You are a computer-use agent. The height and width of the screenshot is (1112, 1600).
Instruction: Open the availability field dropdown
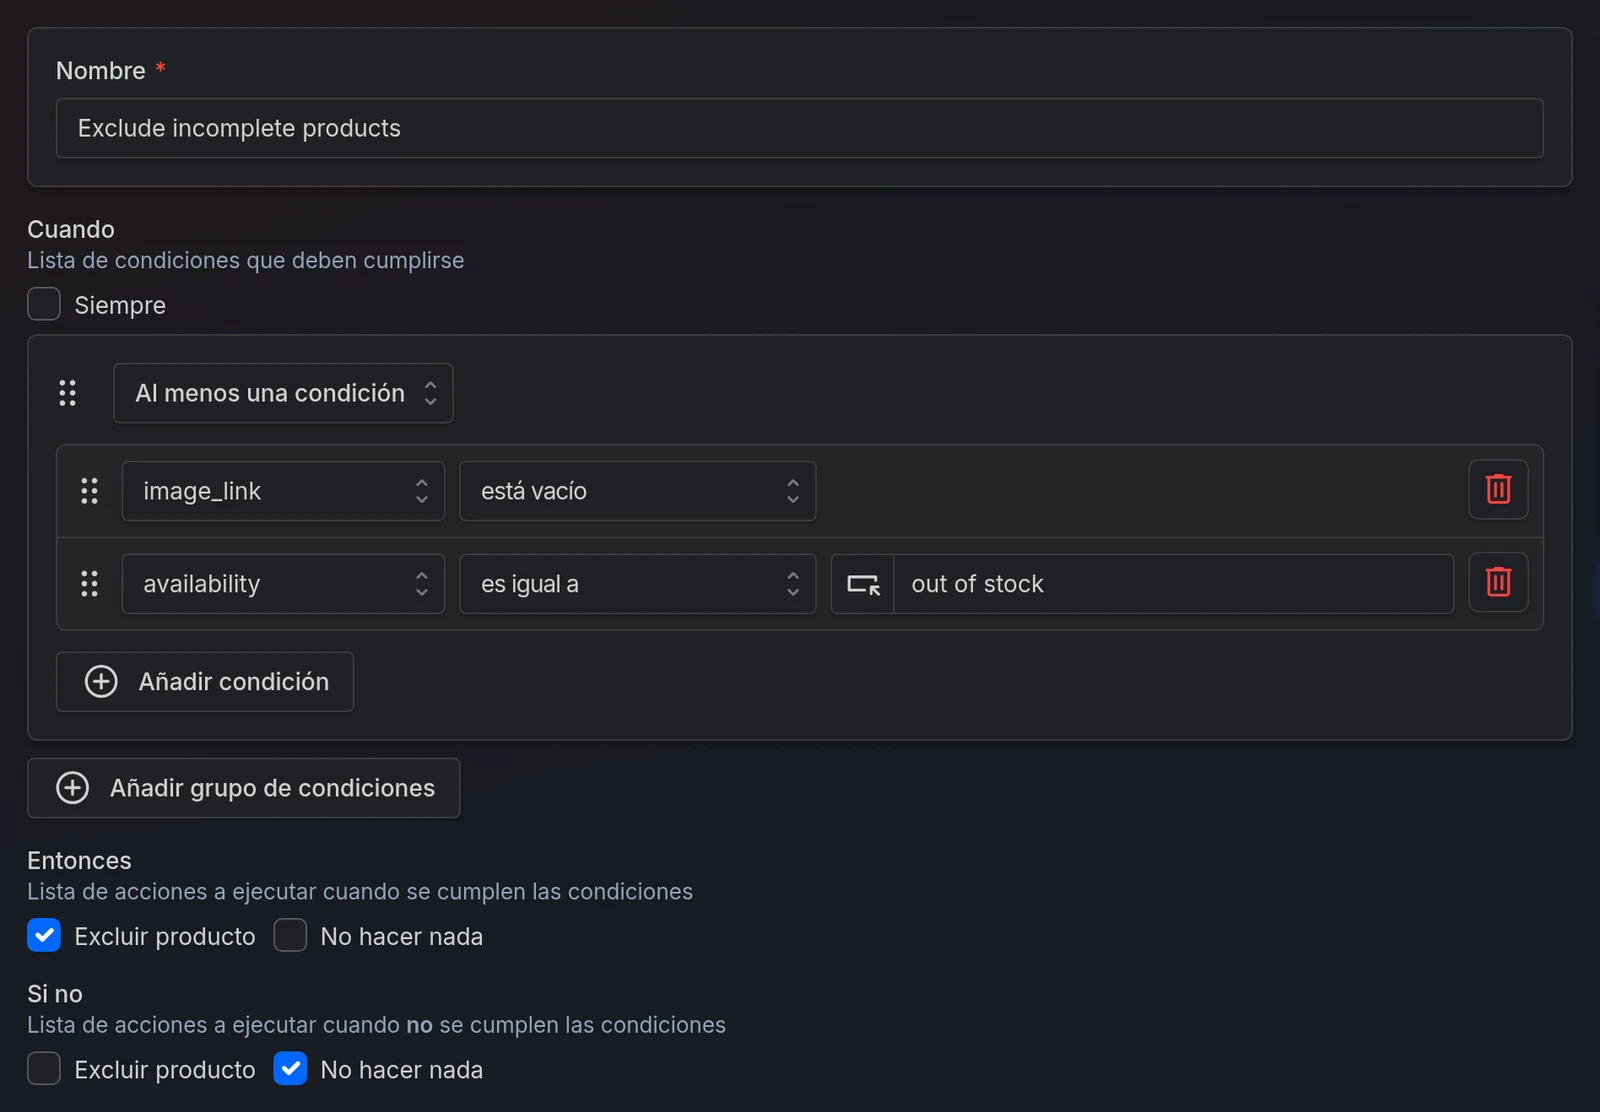click(x=283, y=584)
